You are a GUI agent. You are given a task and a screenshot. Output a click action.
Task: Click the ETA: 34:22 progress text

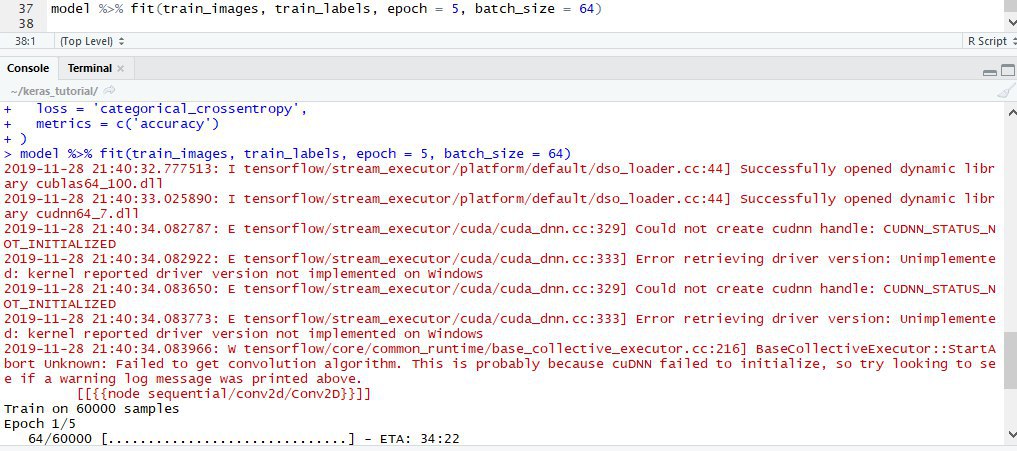coord(418,439)
